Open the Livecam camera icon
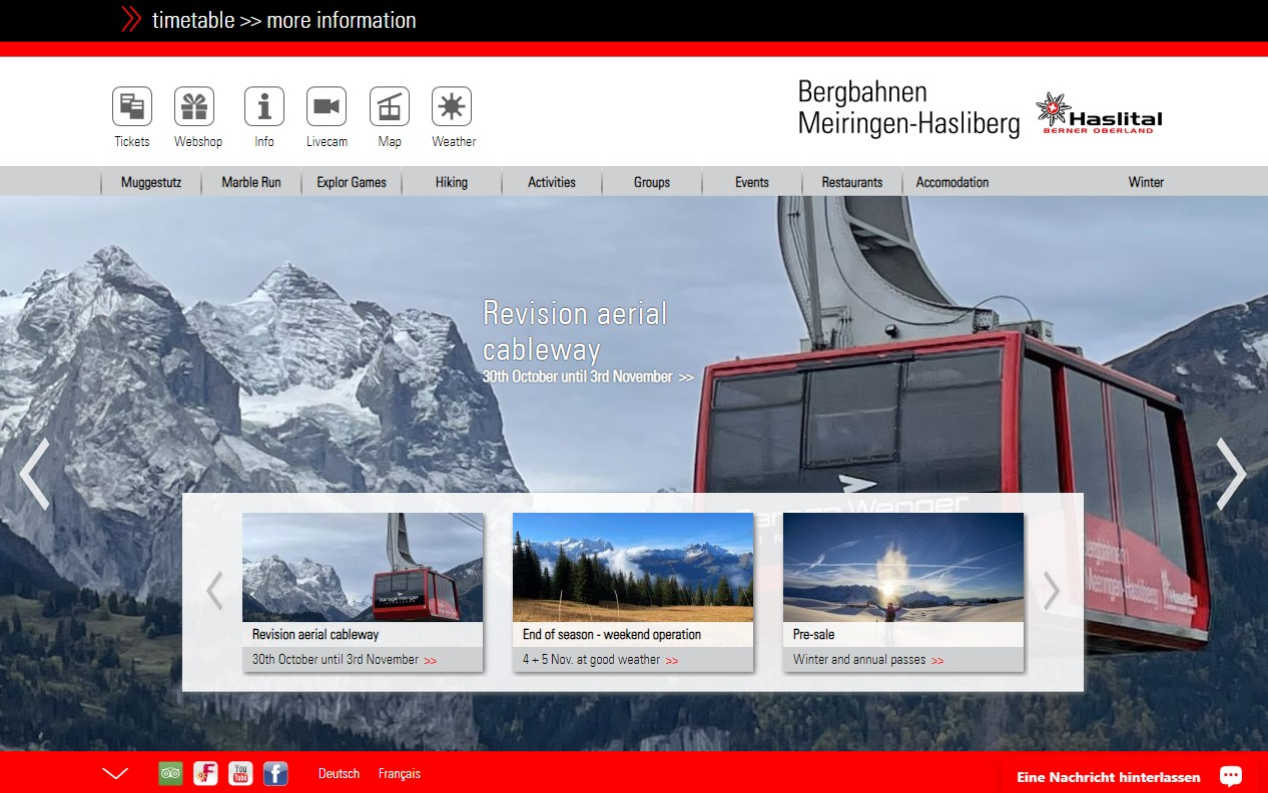This screenshot has height=793, width=1268. [x=326, y=107]
